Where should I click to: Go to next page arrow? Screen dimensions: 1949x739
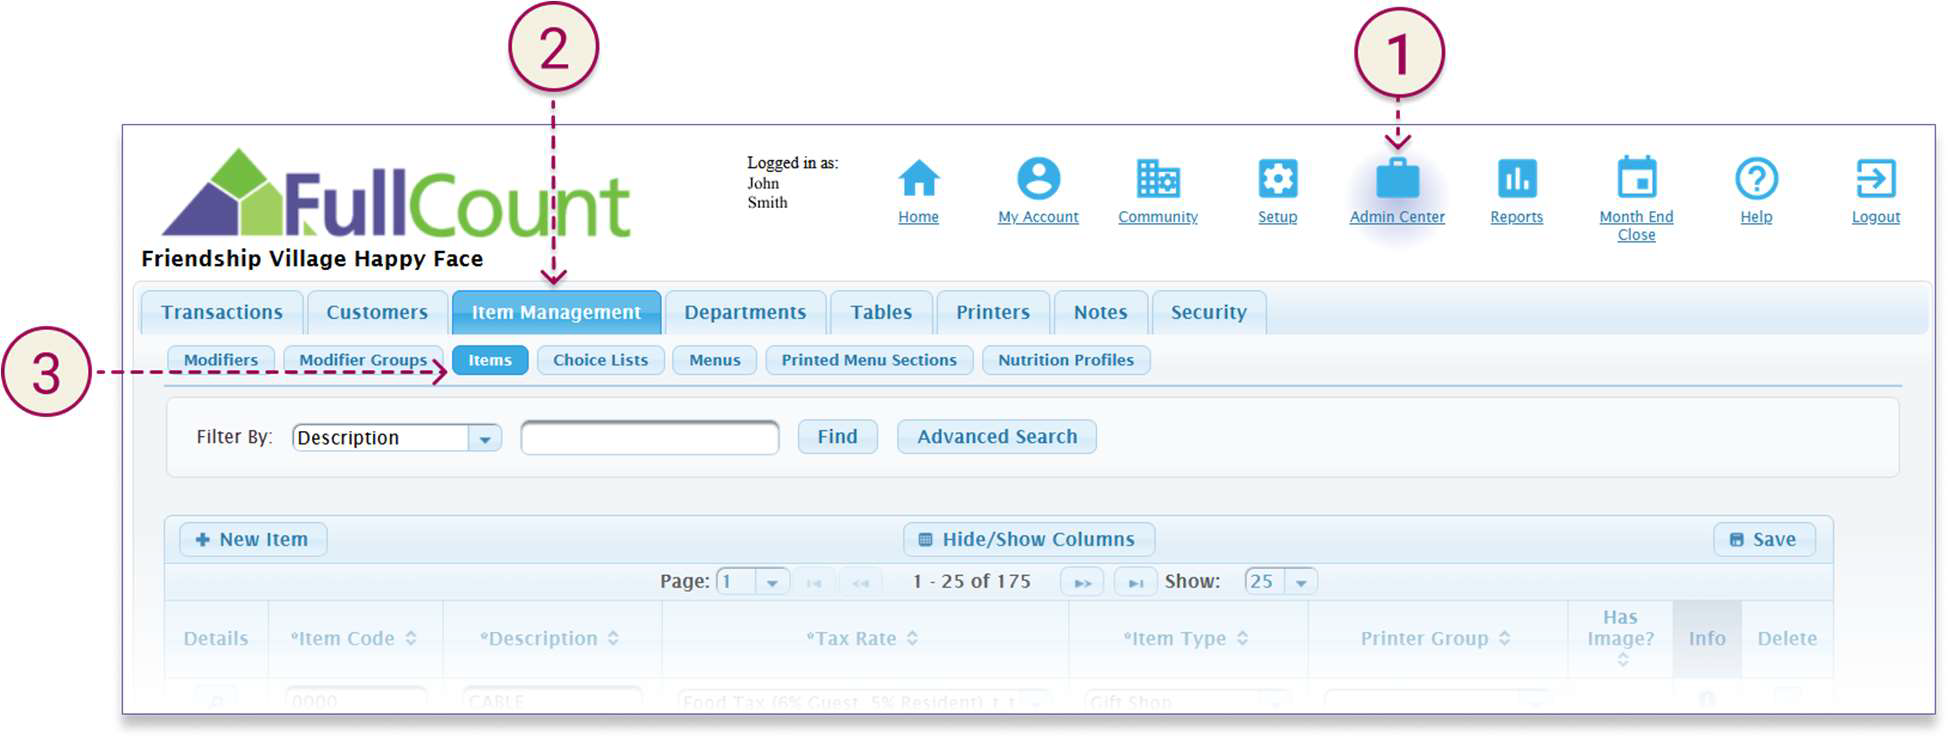[1082, 582]
